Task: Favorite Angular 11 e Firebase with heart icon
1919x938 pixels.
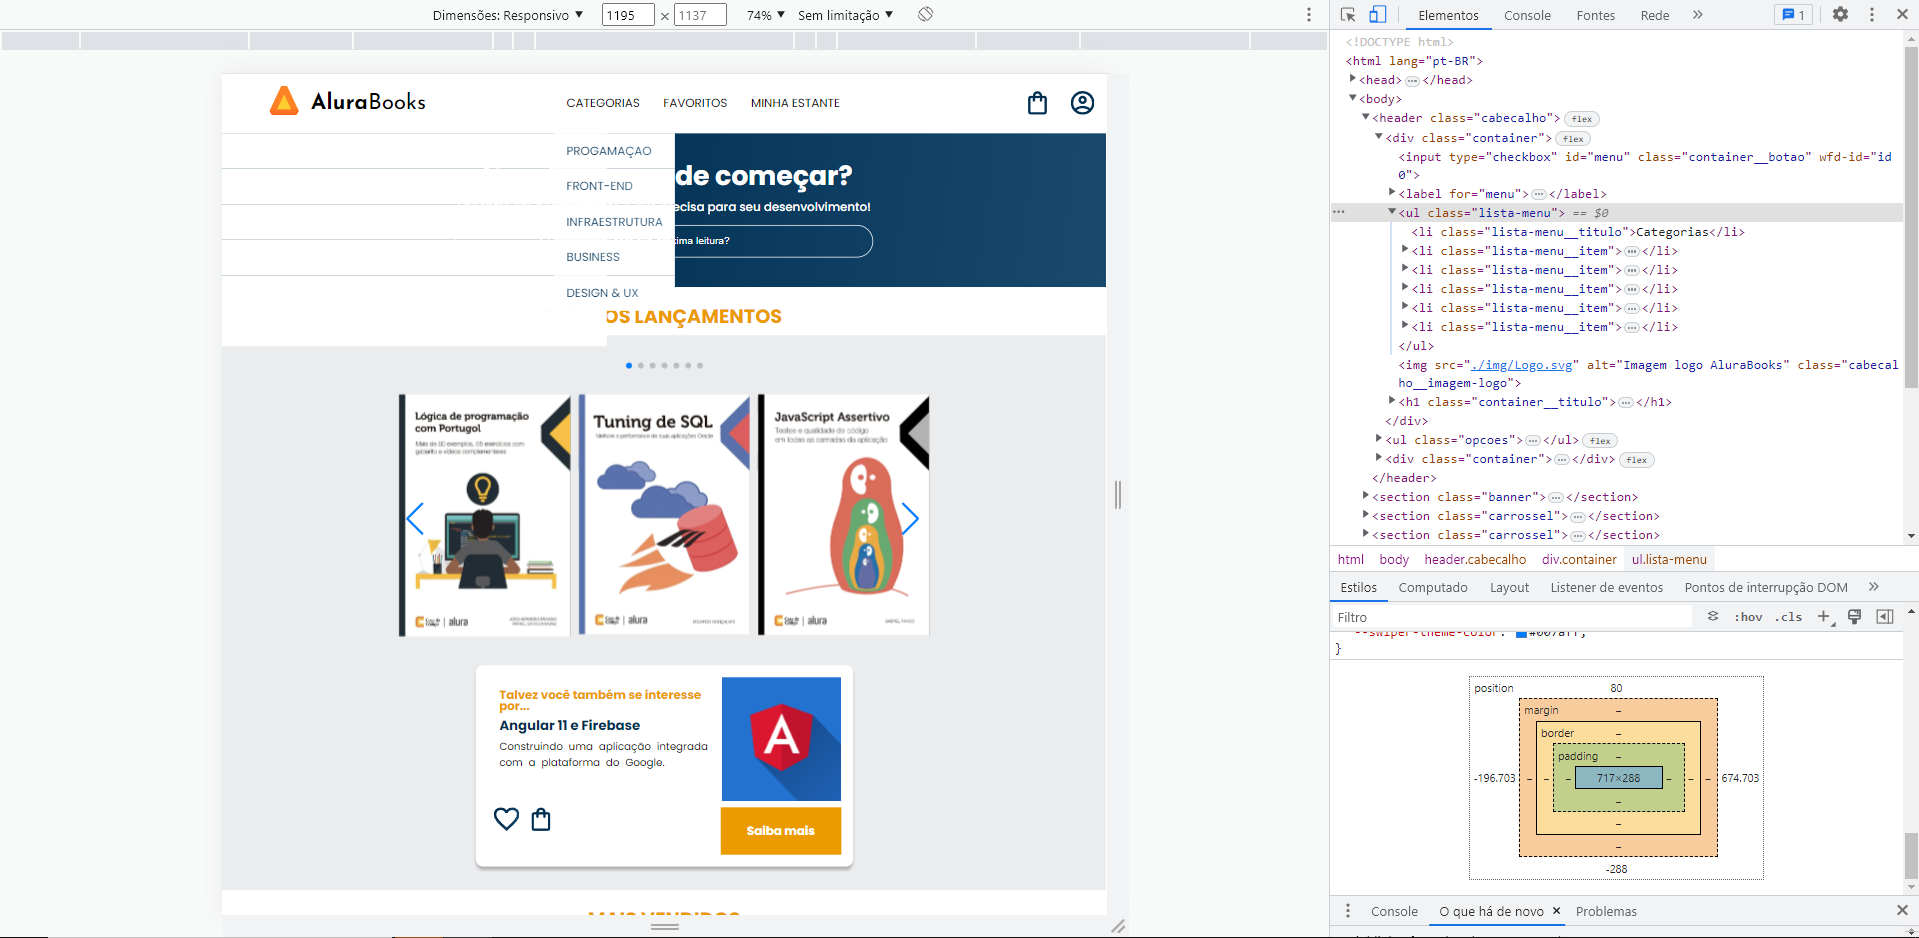Action: [x=507, y=819]
